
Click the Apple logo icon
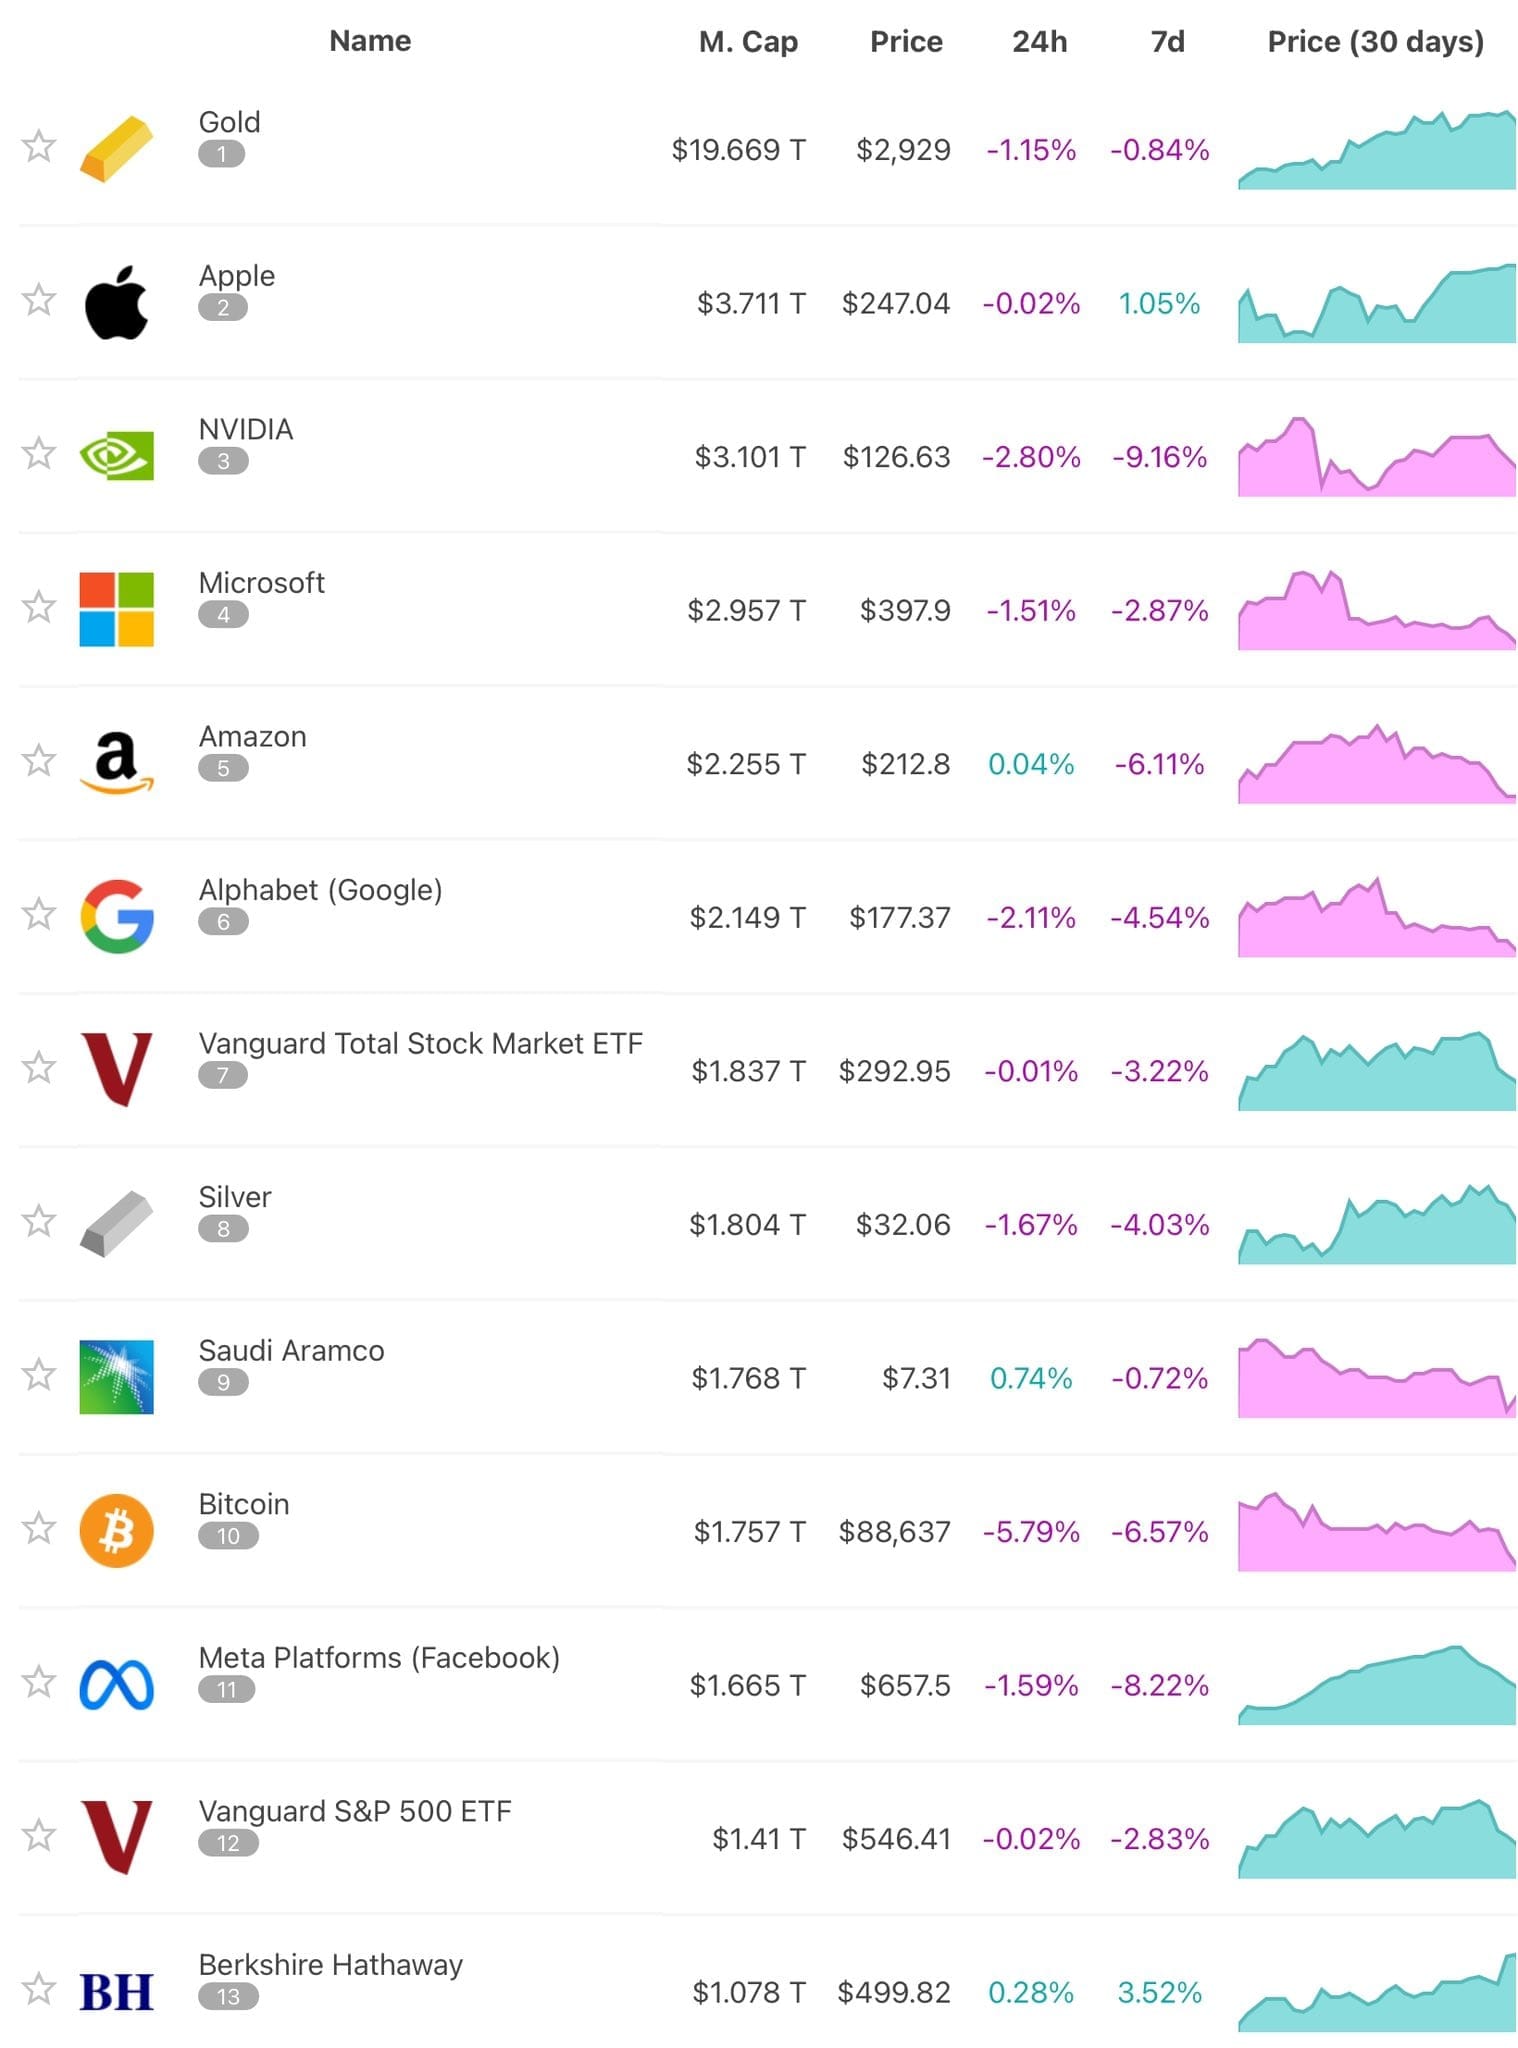tap(116, 302)
